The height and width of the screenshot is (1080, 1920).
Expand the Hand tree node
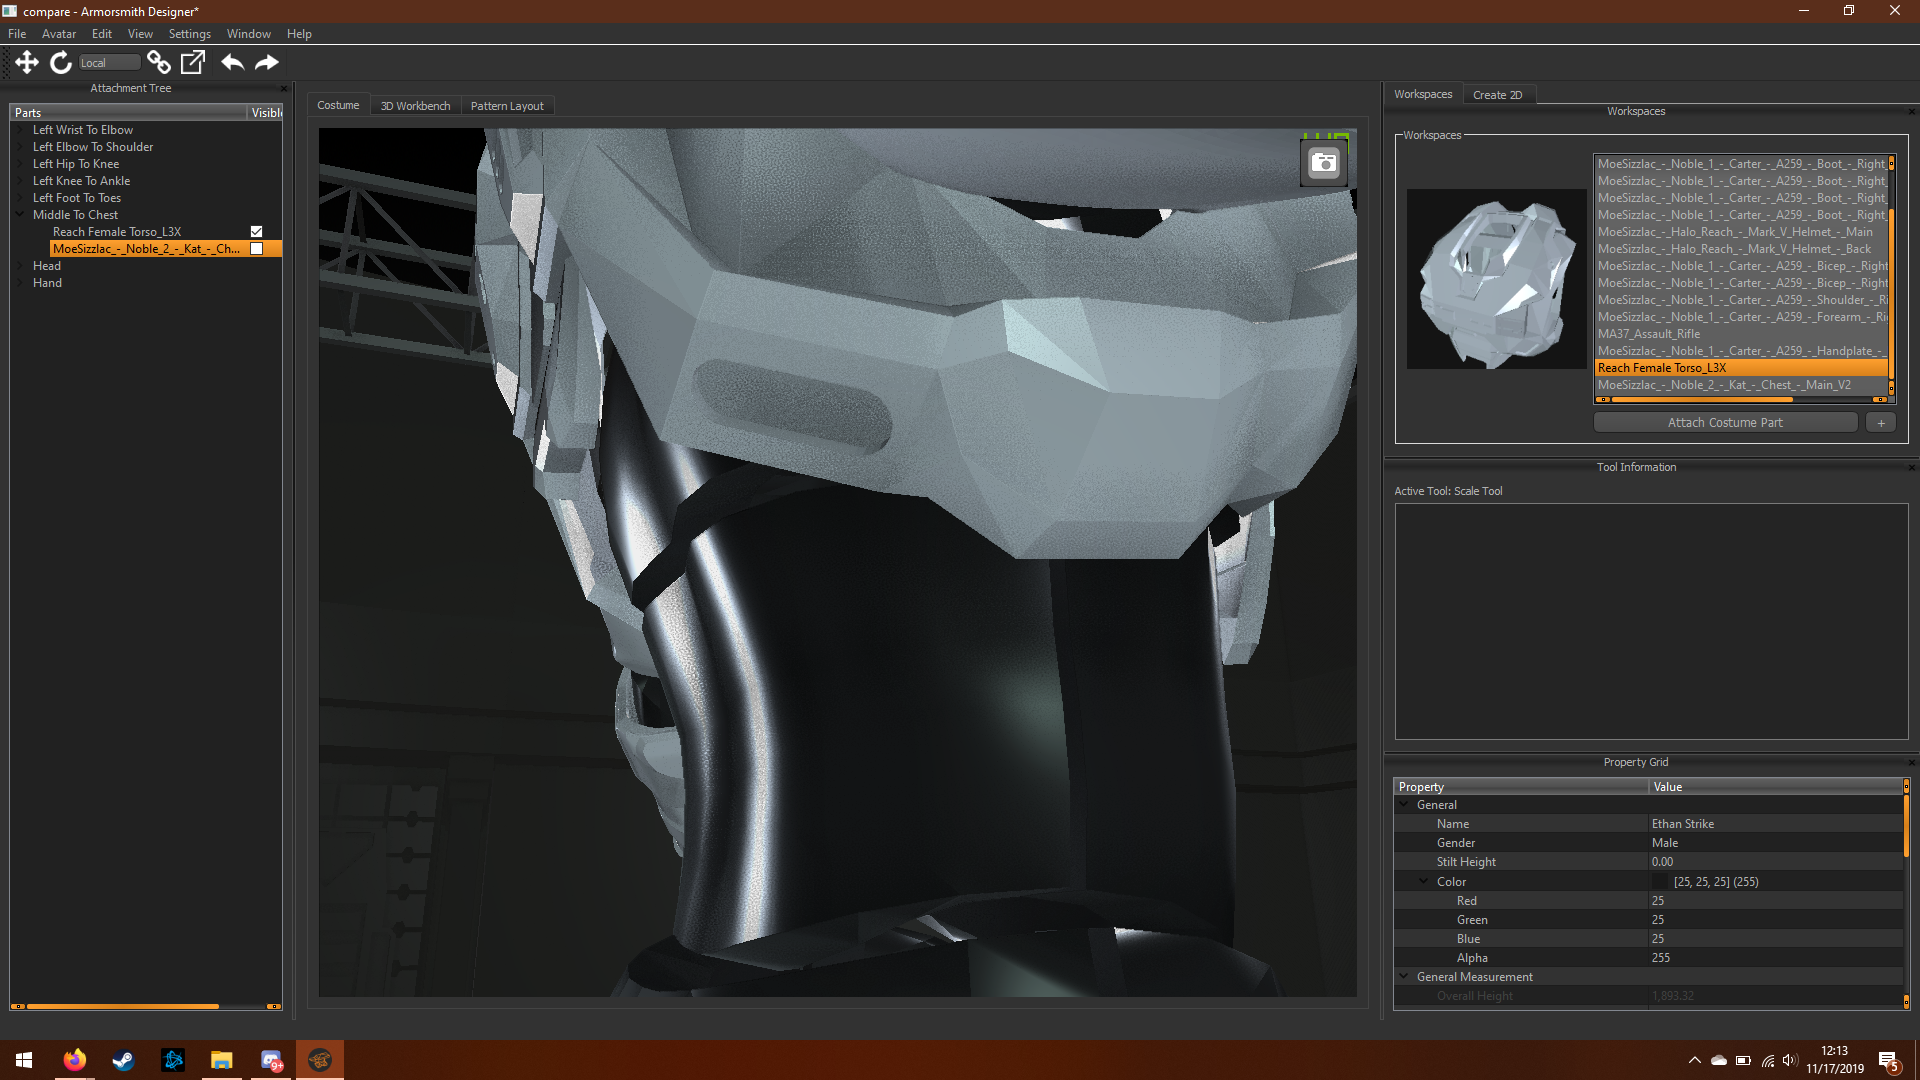20,282
